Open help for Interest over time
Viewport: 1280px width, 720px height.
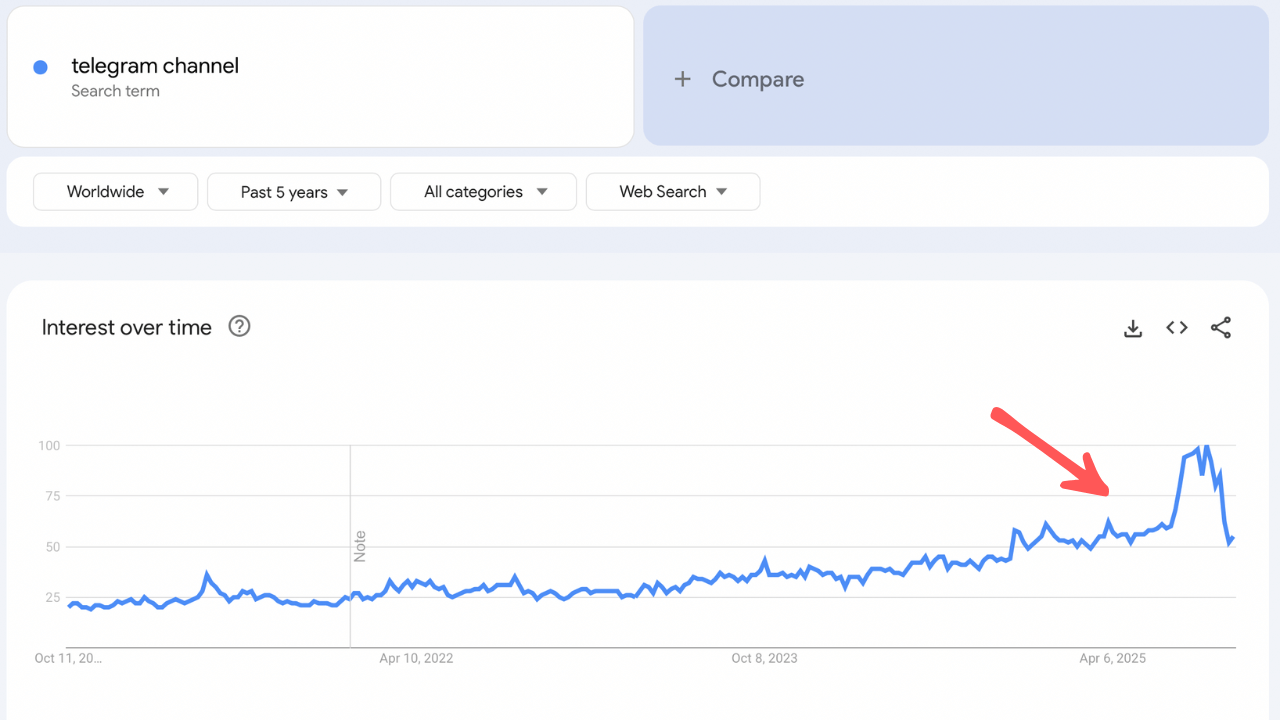point(239,326)
